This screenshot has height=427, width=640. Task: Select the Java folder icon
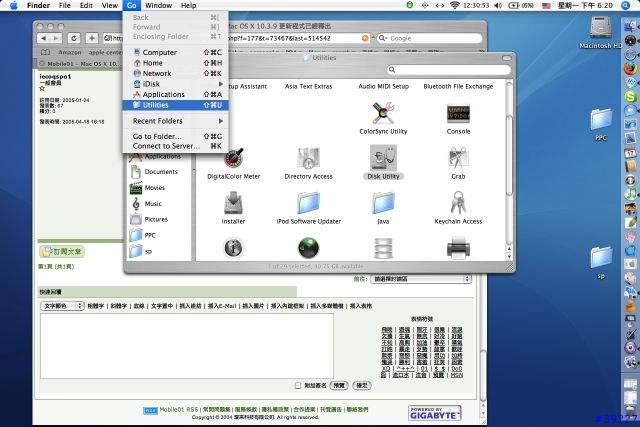point(383,203)
